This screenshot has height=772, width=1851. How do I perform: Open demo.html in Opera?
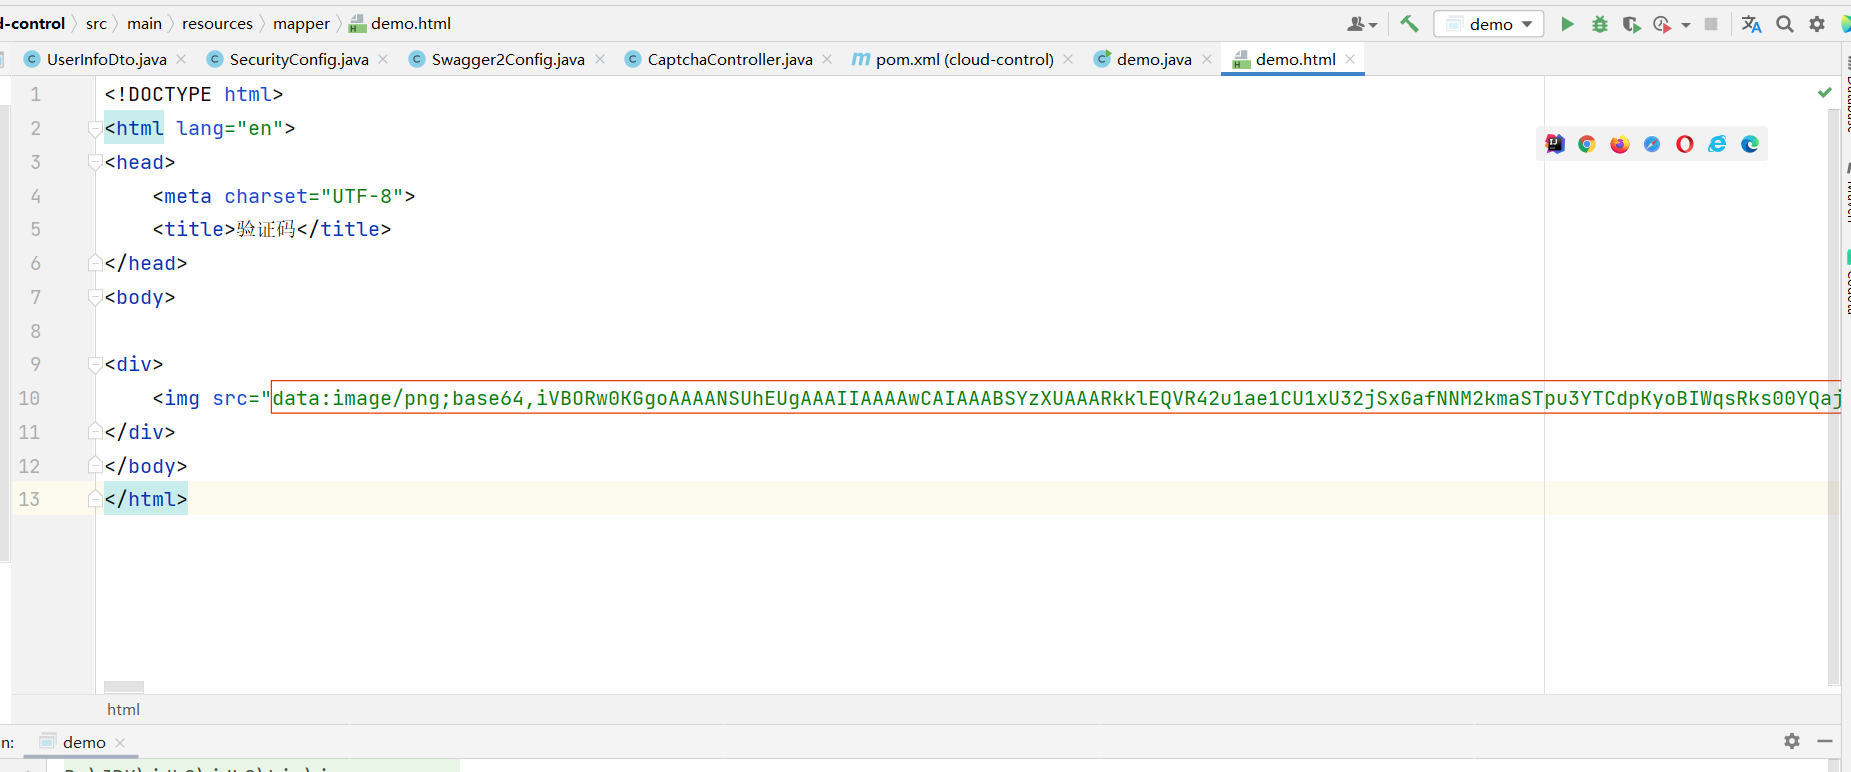pyautogui.click(x=1685, y=144)
